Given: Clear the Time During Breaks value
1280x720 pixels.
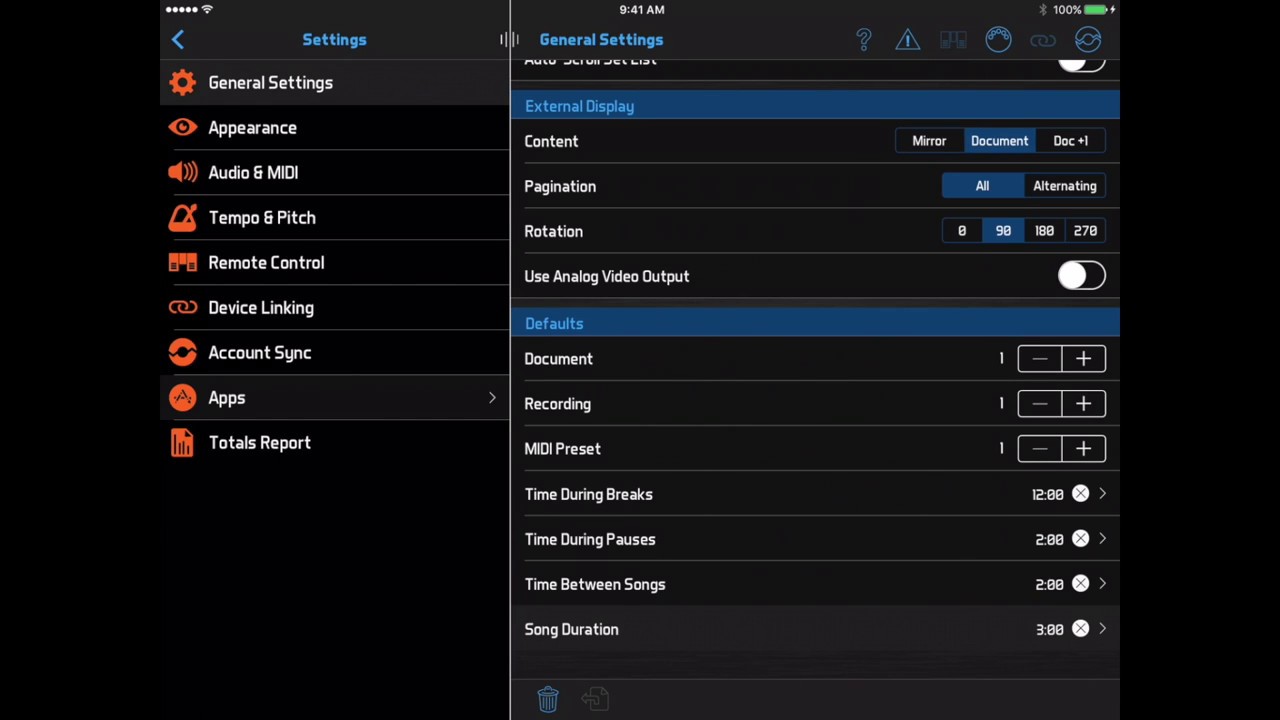Looking at the screenshot, I should pos(1081,494).
